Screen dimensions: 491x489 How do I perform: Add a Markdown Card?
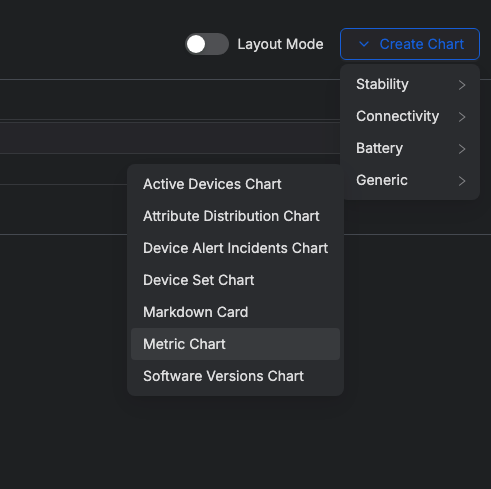(235, 312)
